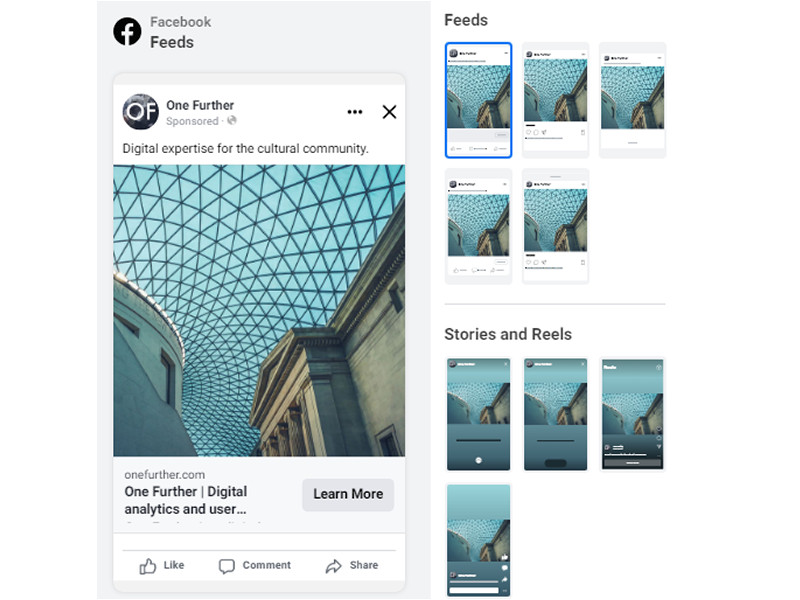Select the first Stories and Reels thumbnail
The width and height of the screenshot is (800, 600).
[479, 414]
